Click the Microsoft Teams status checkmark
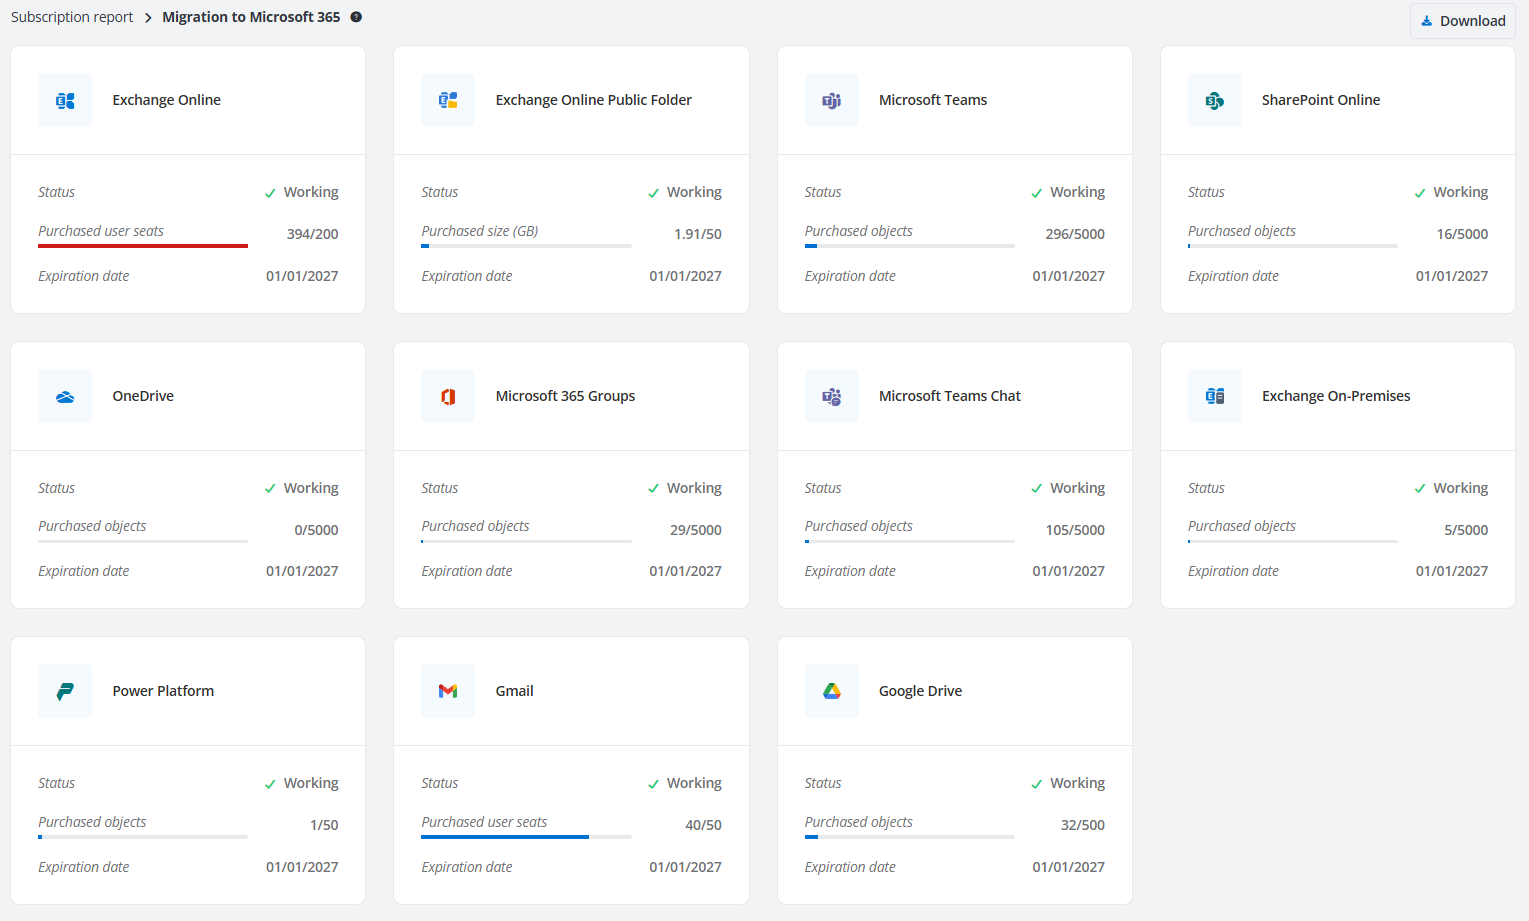1529x921 pixels. click(1037, 193)
